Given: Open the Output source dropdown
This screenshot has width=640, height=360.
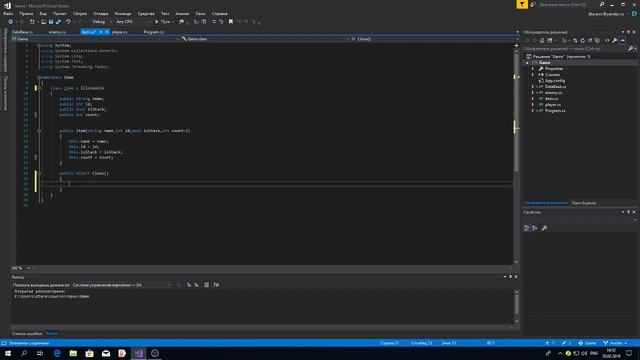Looking at the screenshot, I should (x=122, y=285).
